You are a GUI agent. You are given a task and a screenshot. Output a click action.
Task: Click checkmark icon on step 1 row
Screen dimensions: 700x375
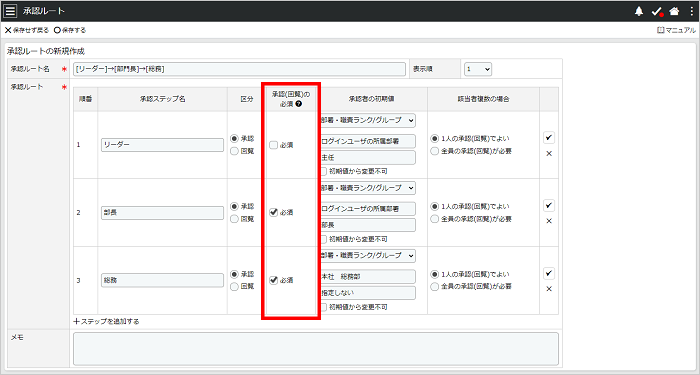tap(549, 138)
